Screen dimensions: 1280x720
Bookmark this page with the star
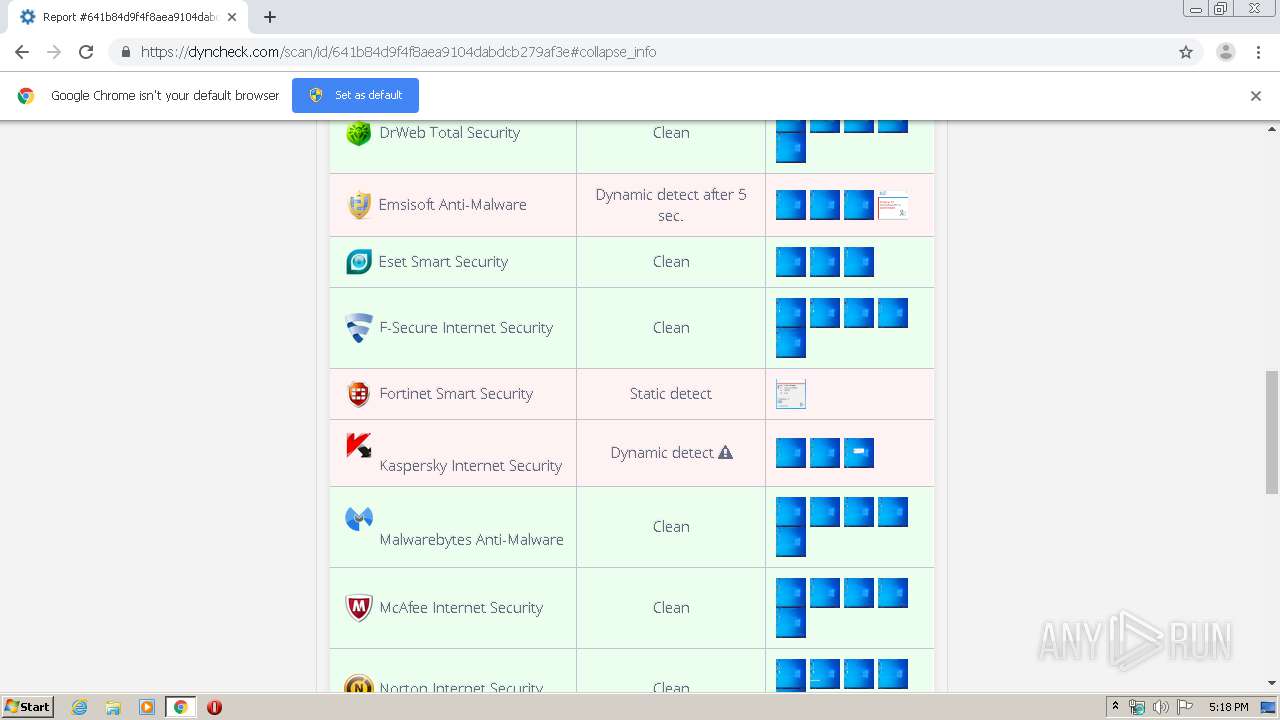1186,52
